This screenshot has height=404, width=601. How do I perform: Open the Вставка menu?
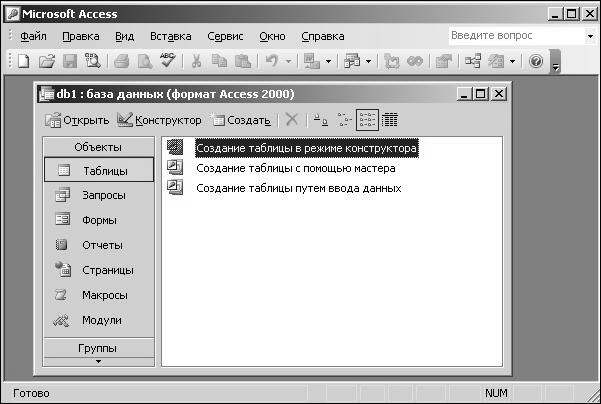coord(171,36)
